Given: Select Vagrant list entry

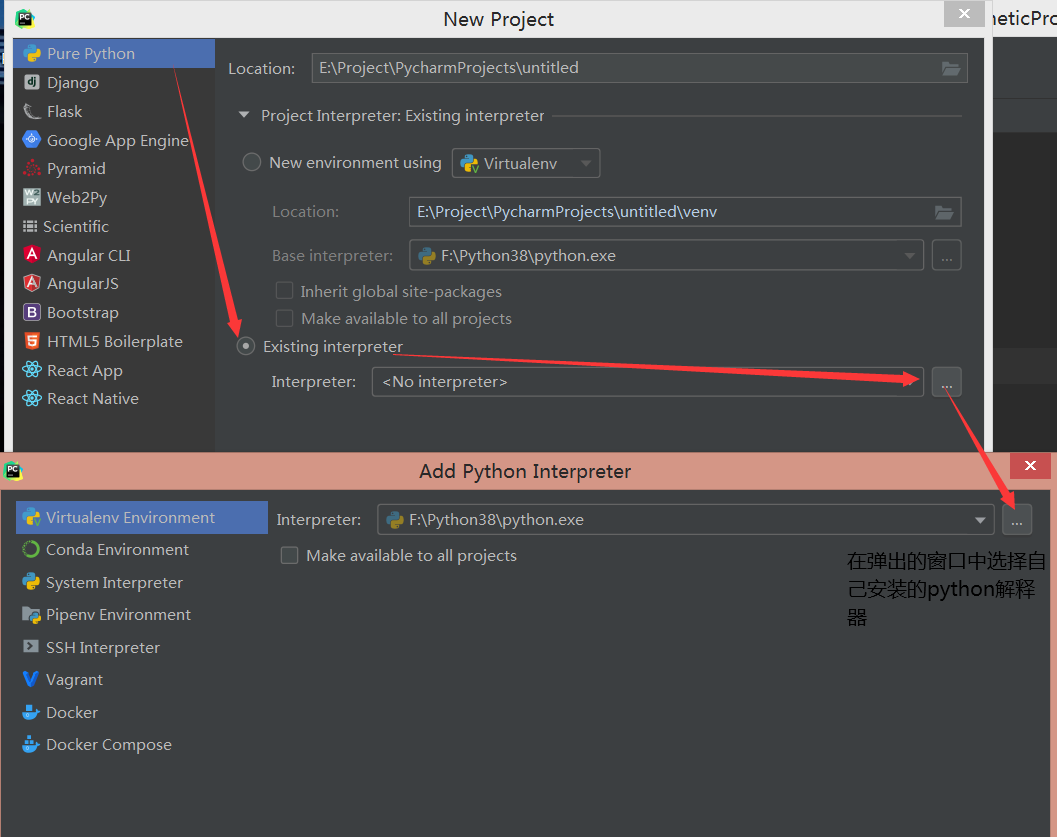Looking at the screenshot, I should pyautogui.click(x=142, y=679).
